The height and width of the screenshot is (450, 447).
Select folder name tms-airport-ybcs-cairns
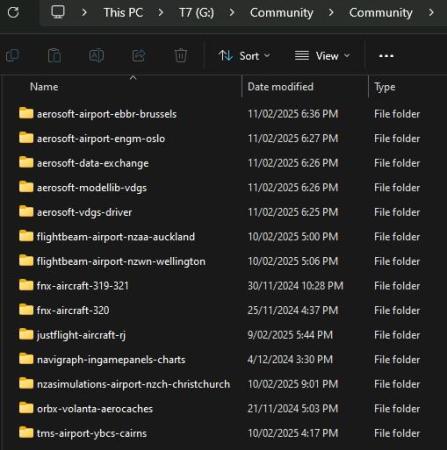(x=92, y=434)
